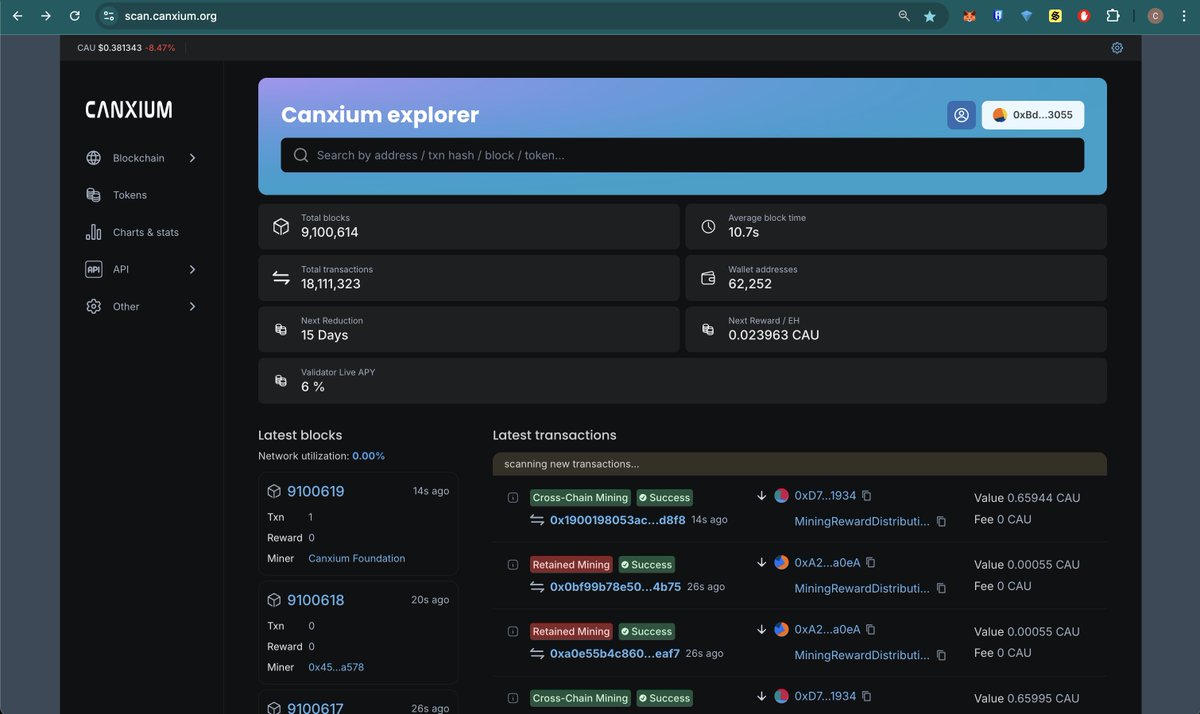Click the browser URL scan.canxium.org
Viewport: 1200px width, 714px height.
click(171, 16)
